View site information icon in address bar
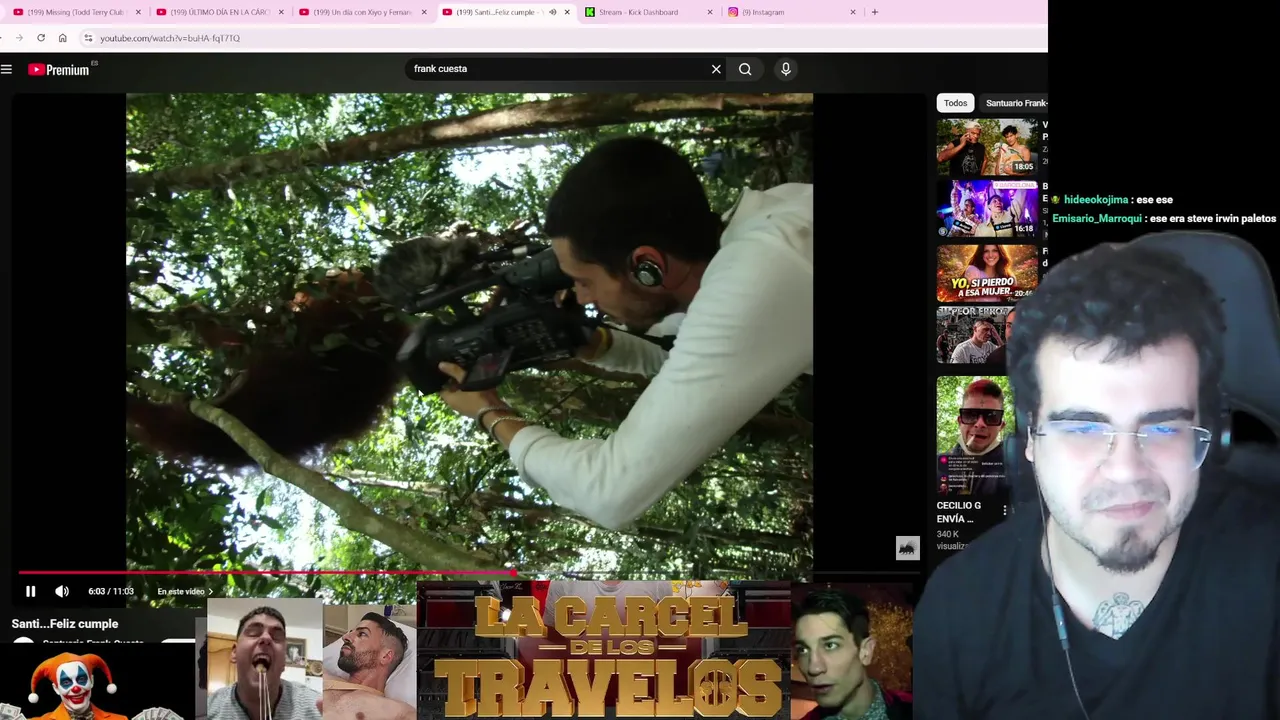 [x=88, y=38]
